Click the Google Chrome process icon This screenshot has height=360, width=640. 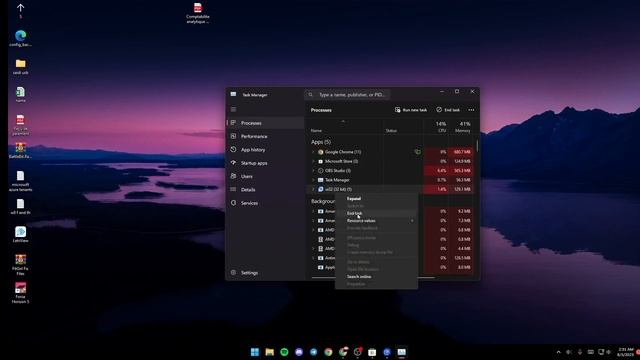(321, 152)
